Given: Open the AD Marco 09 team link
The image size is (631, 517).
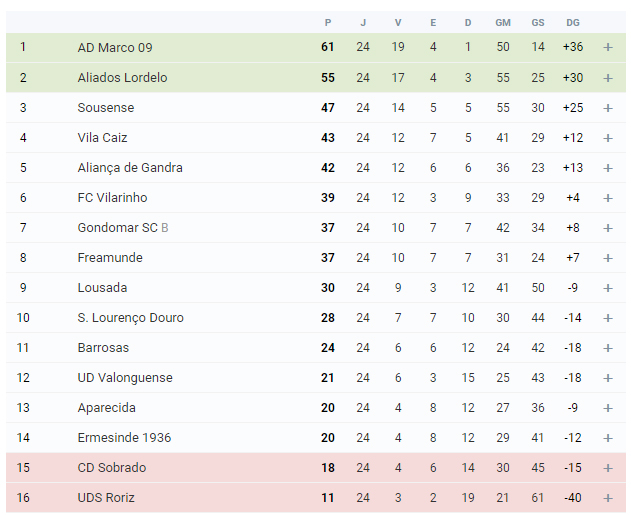Looking at the screenshot, I should pyautogui.click(x=115, y=47).
